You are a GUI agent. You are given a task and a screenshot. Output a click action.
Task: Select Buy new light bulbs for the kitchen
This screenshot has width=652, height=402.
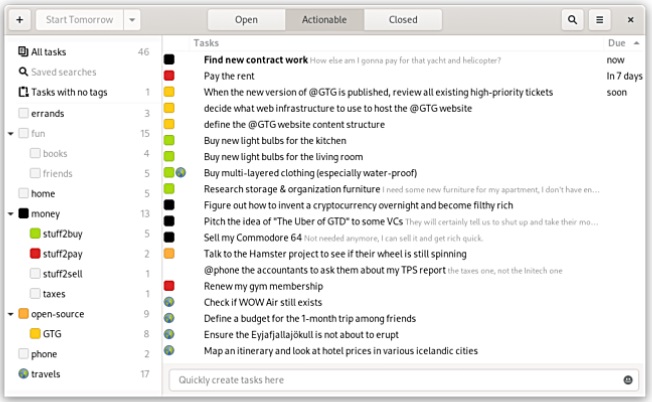(x=403, y=140)
